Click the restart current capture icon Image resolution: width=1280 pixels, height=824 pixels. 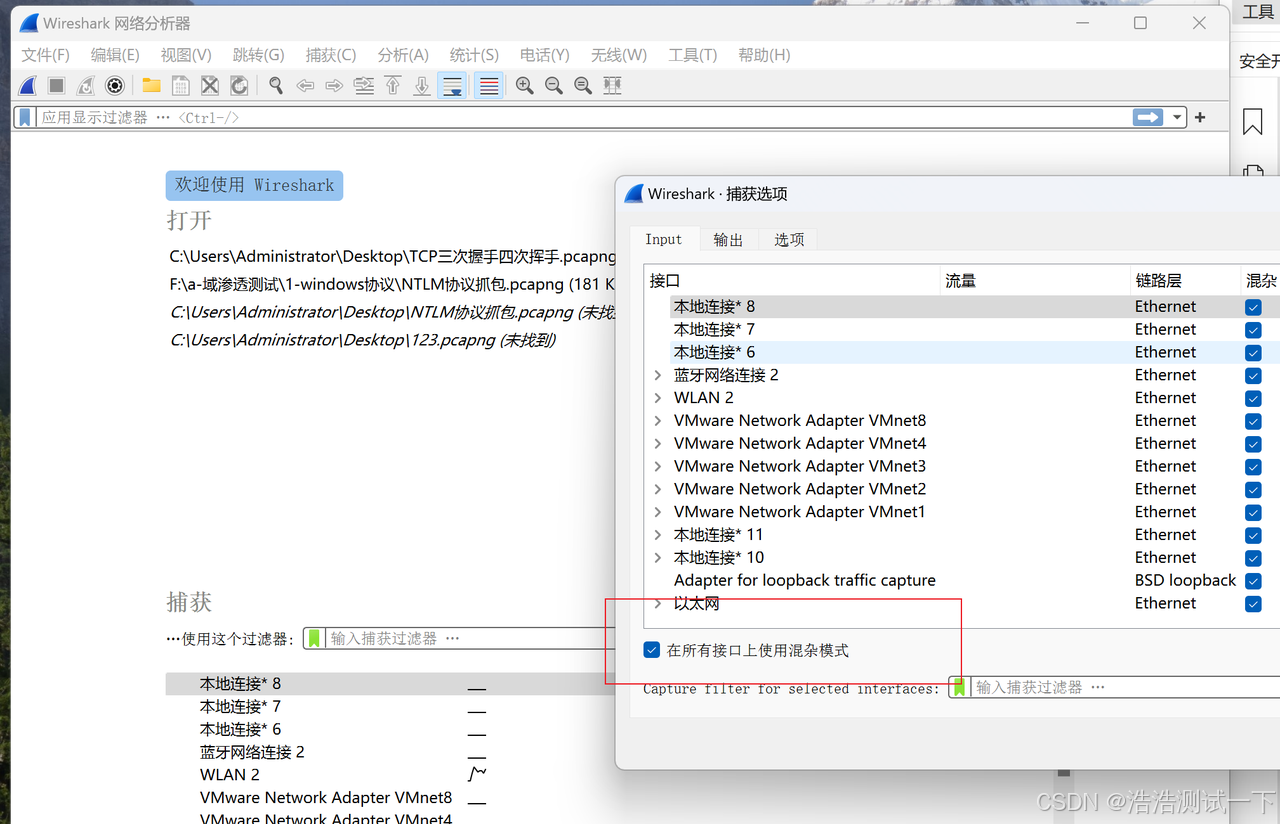(86, 86)
